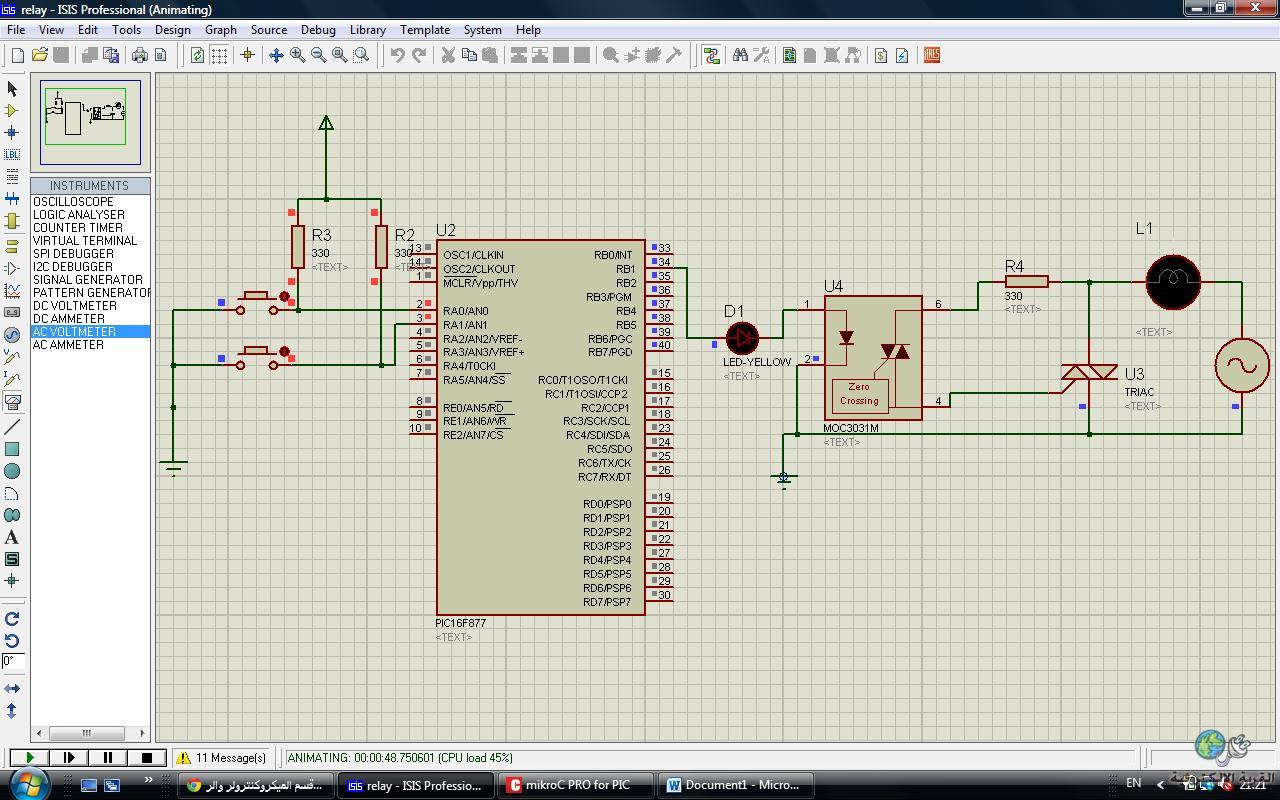Open the Design menu
The image size is (1280, 800).
click(172, 30)
